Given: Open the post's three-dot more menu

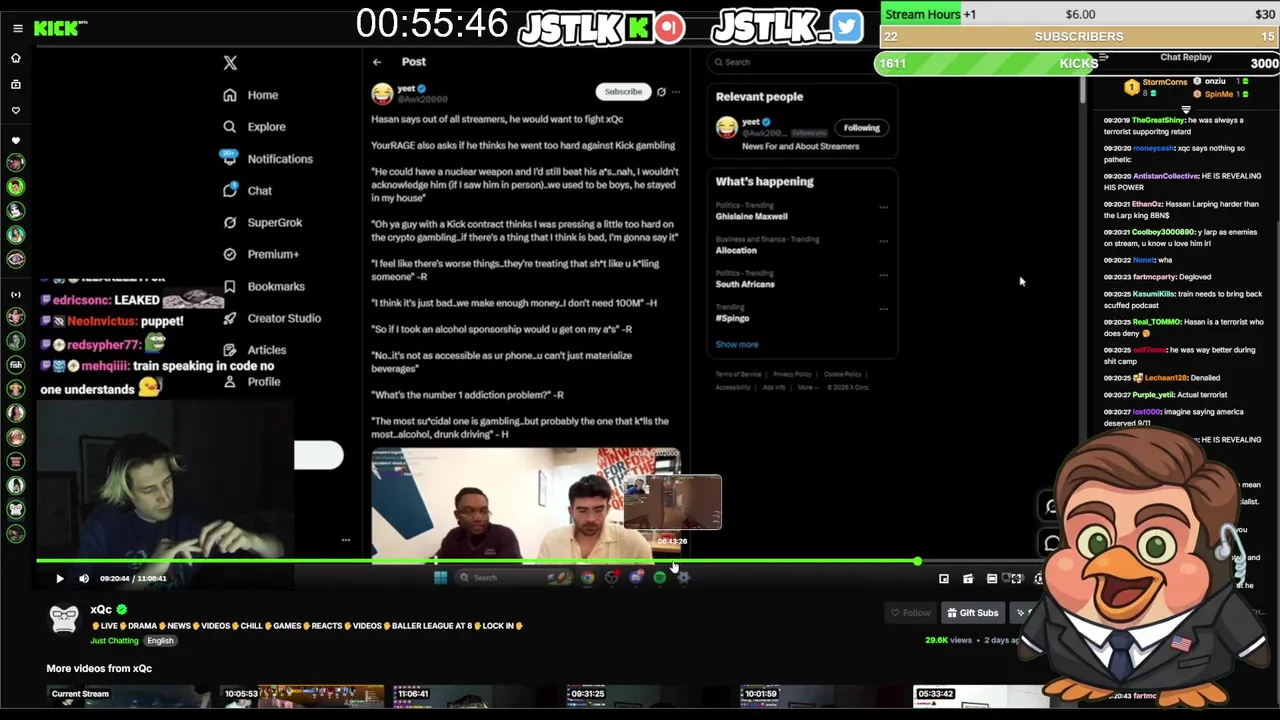Looking at the screenshot, I should [676, 91].
